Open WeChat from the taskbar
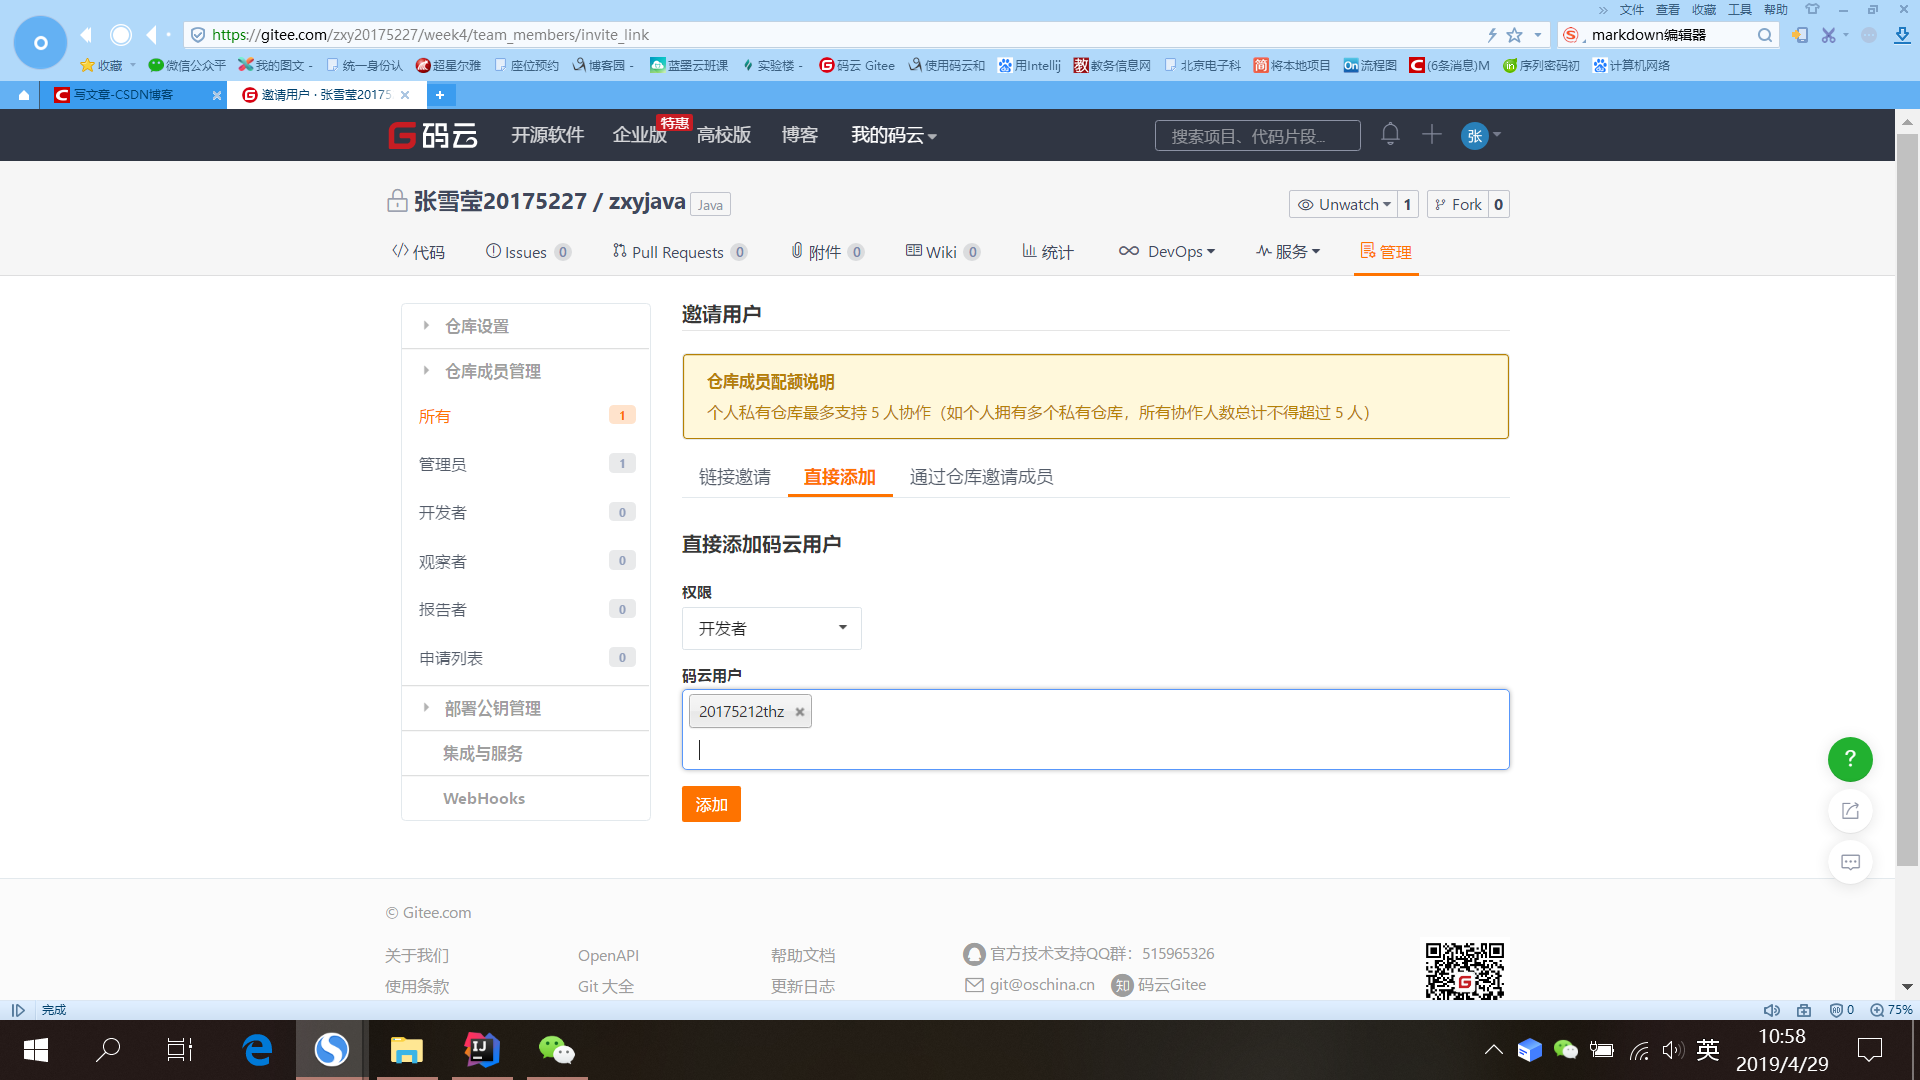1920x1080 pixels. click(556, 1049)
